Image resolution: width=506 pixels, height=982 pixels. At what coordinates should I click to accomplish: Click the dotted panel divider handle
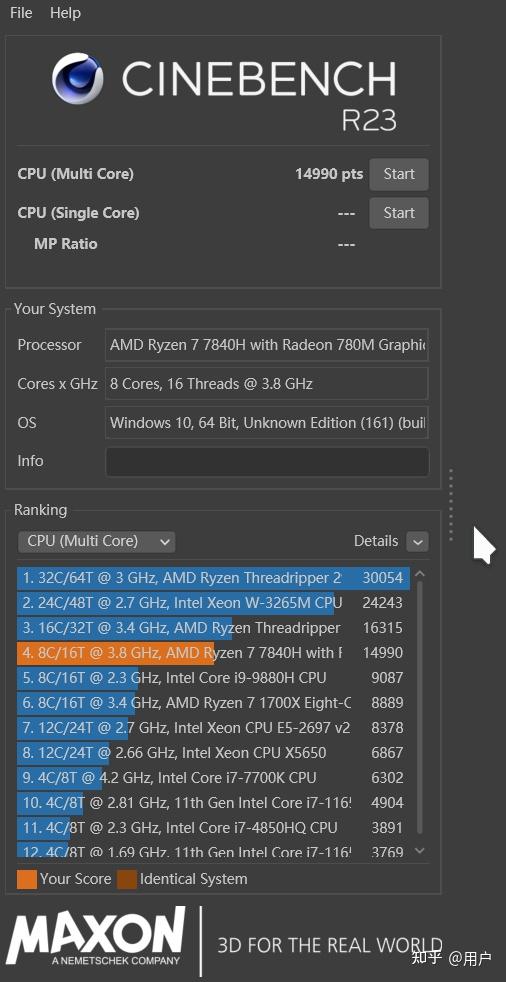(450, 504)
